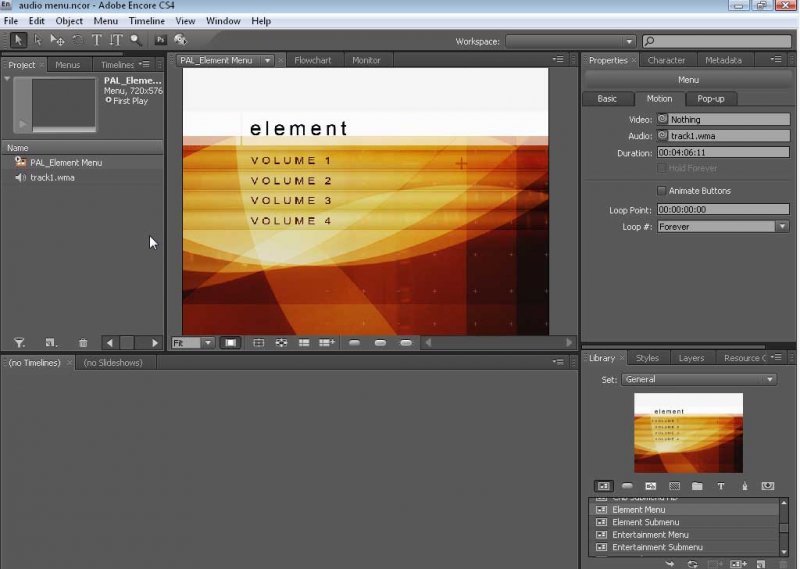
Task: Select the Zoom tool magnifier
Action: [136, 40]
